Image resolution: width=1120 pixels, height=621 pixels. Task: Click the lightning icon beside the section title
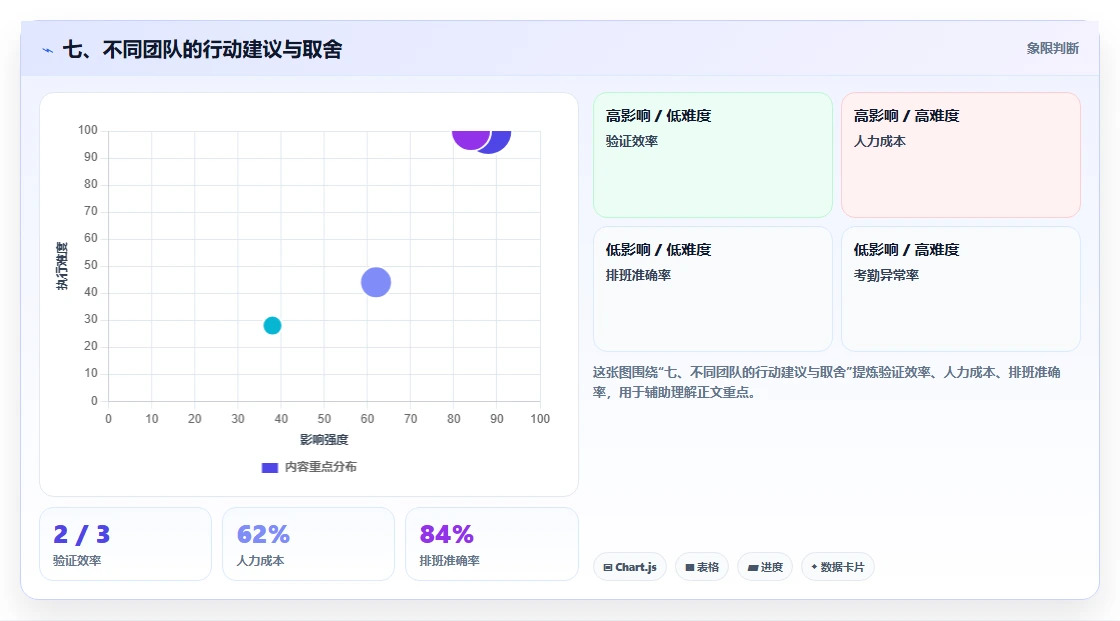48,50
